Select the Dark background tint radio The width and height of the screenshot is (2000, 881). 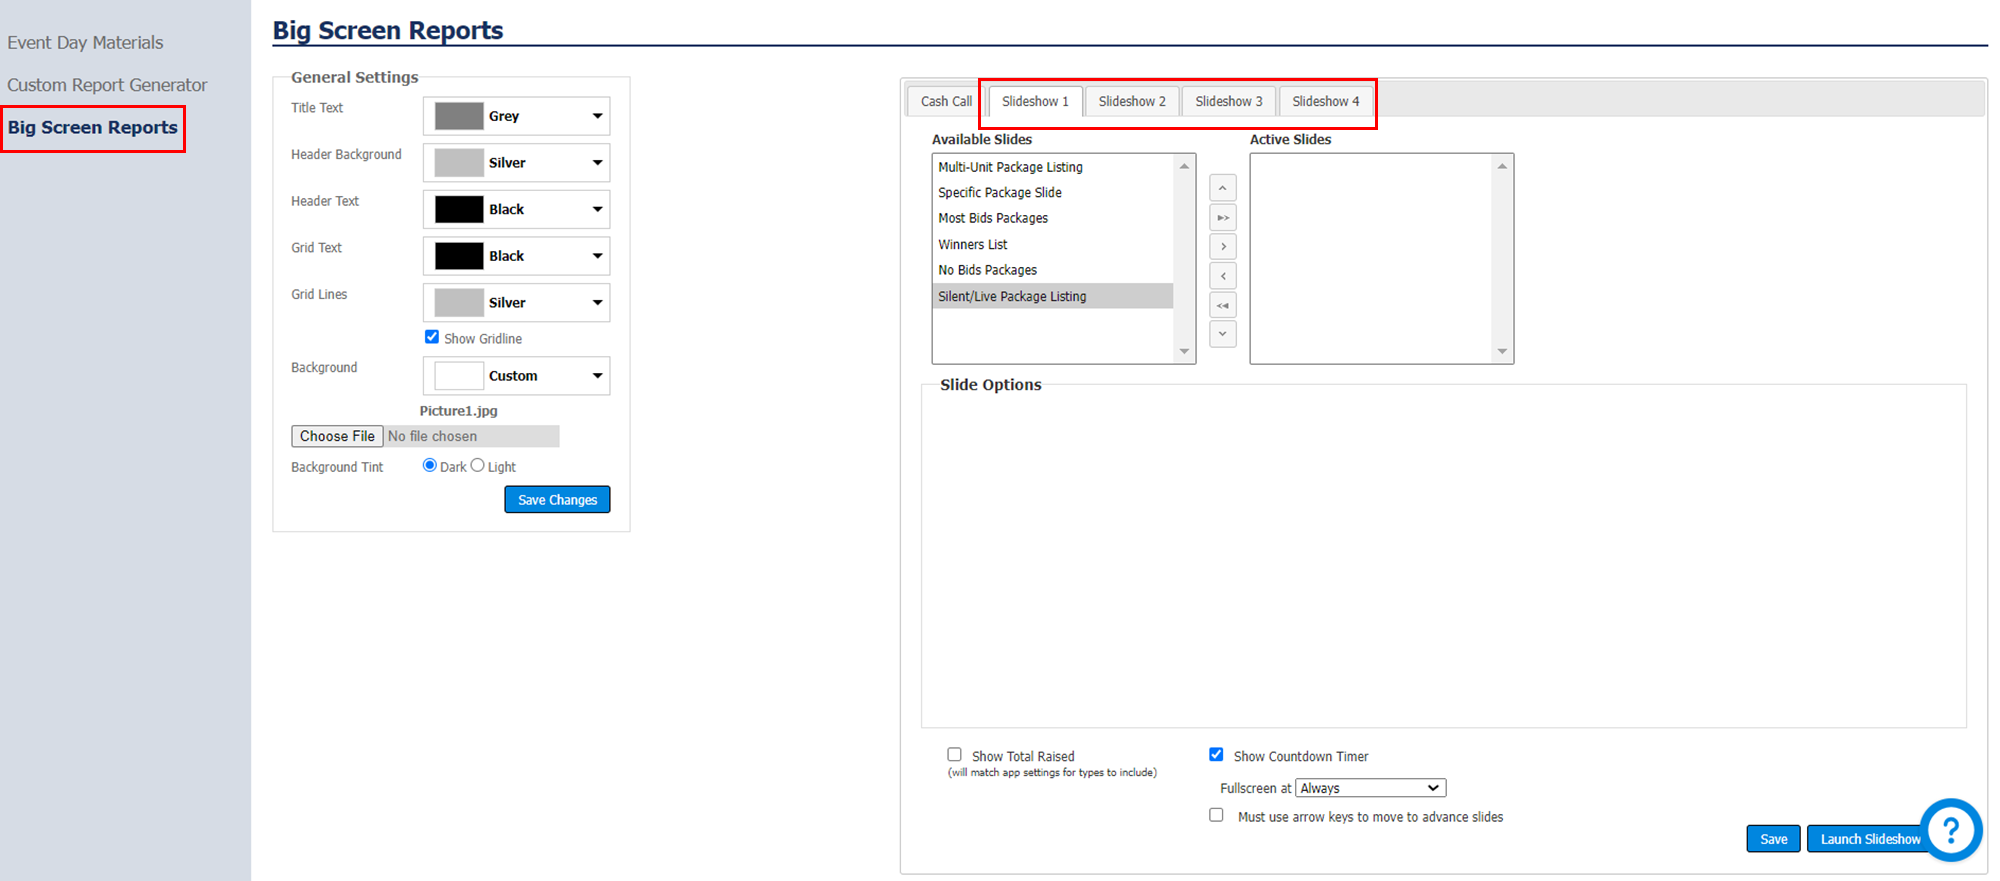click(430, 465)
